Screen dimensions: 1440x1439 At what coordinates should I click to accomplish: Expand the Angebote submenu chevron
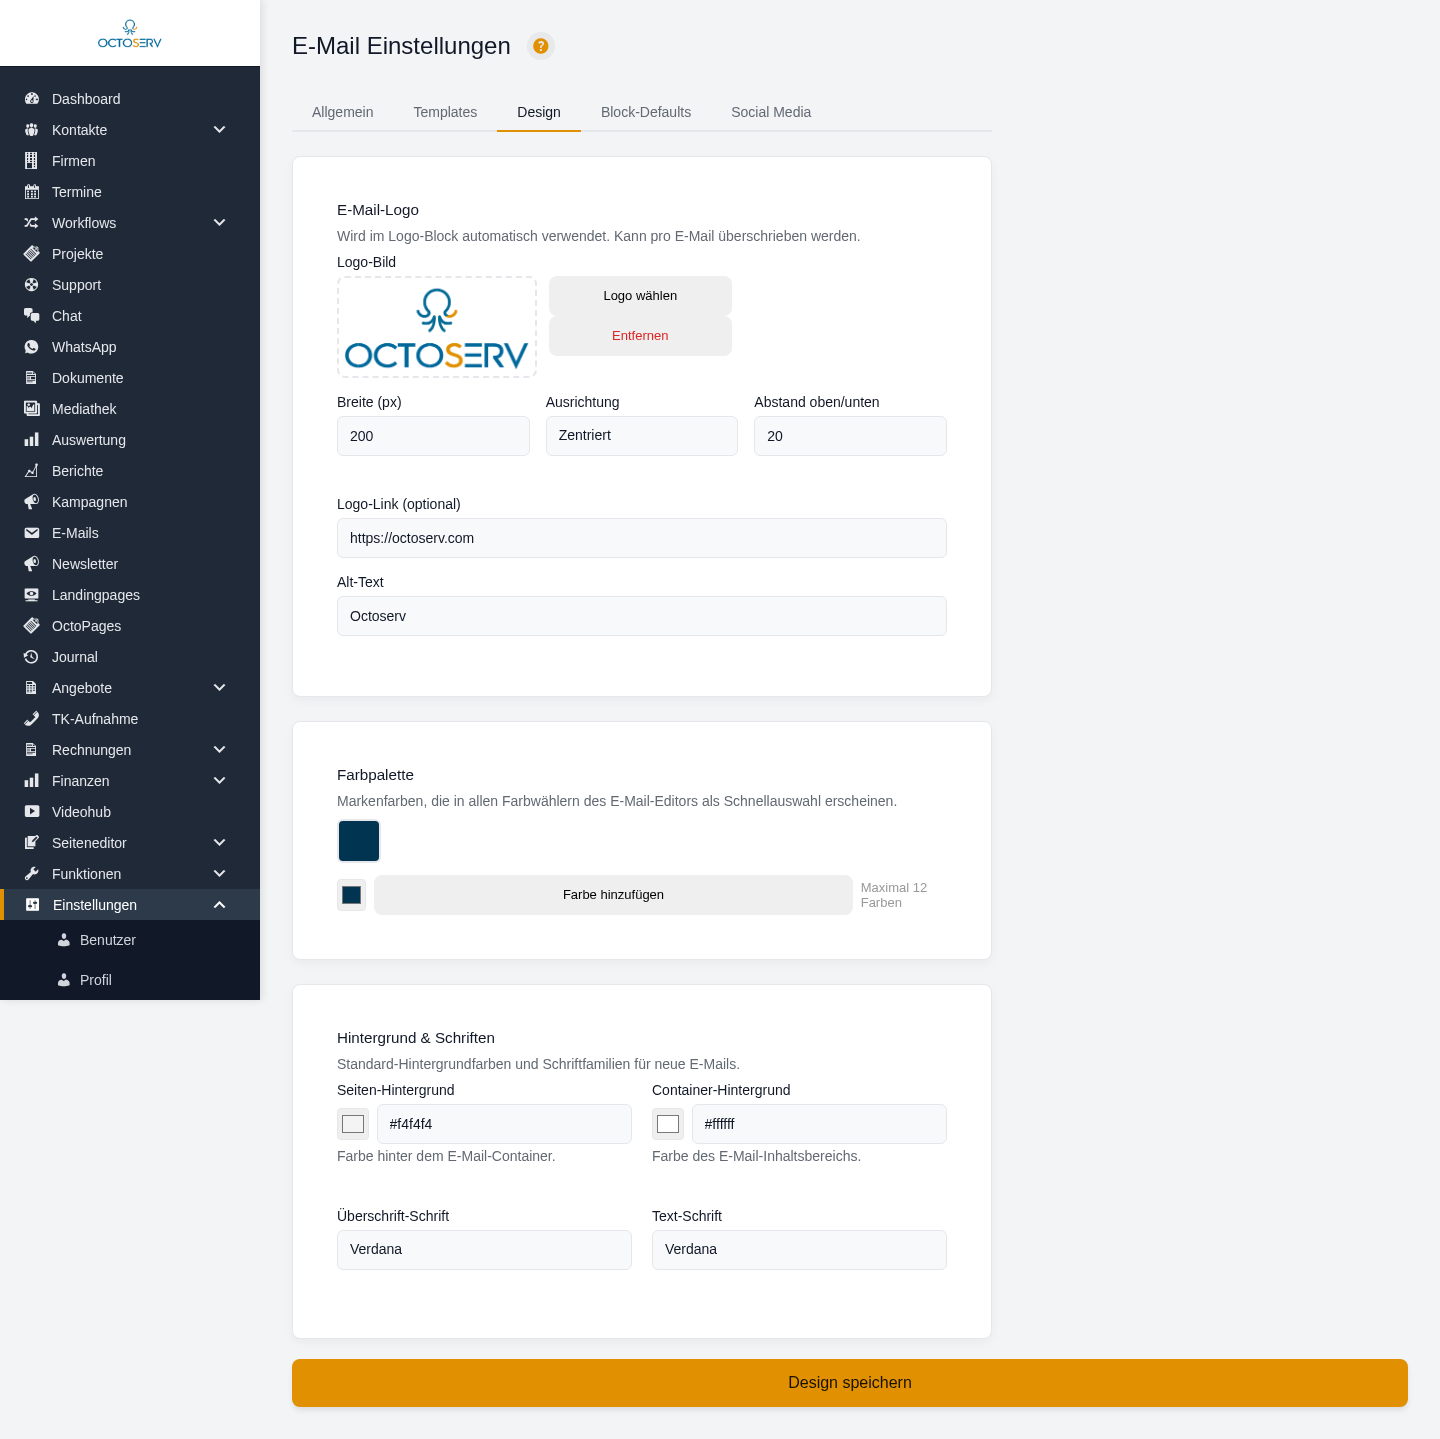(220, 688)
